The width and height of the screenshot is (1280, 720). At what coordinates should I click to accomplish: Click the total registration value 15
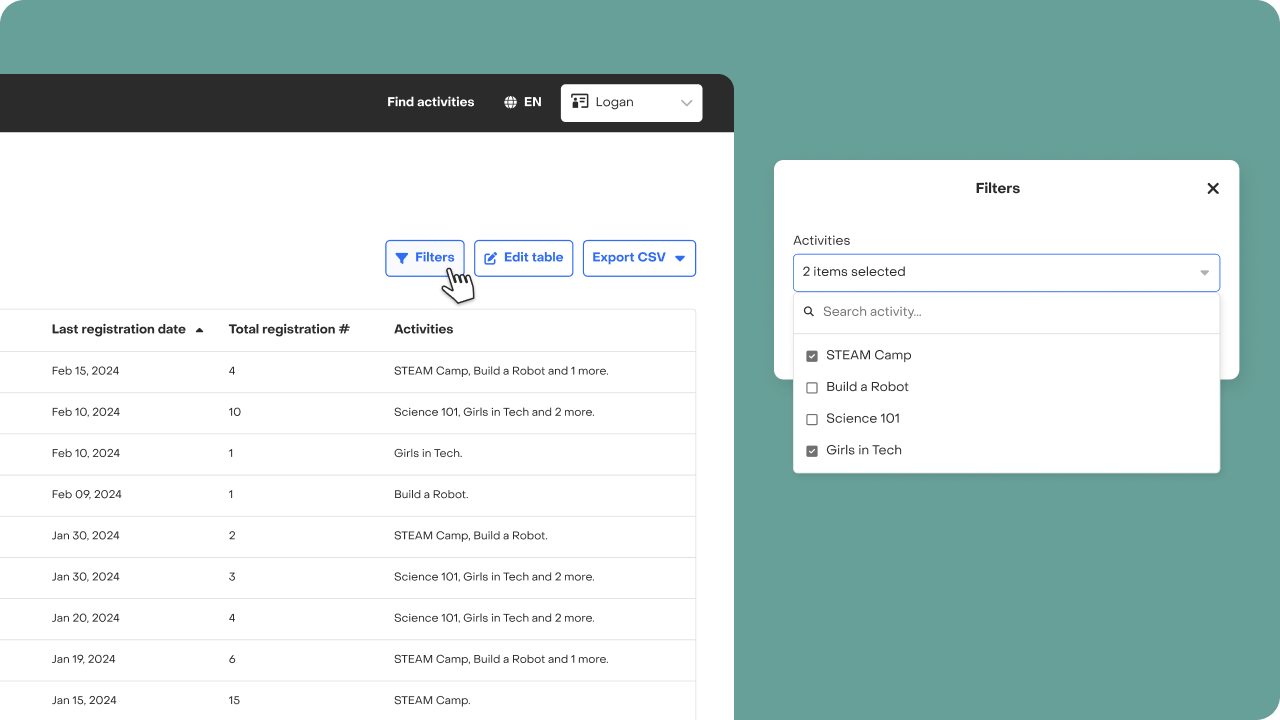235,701
